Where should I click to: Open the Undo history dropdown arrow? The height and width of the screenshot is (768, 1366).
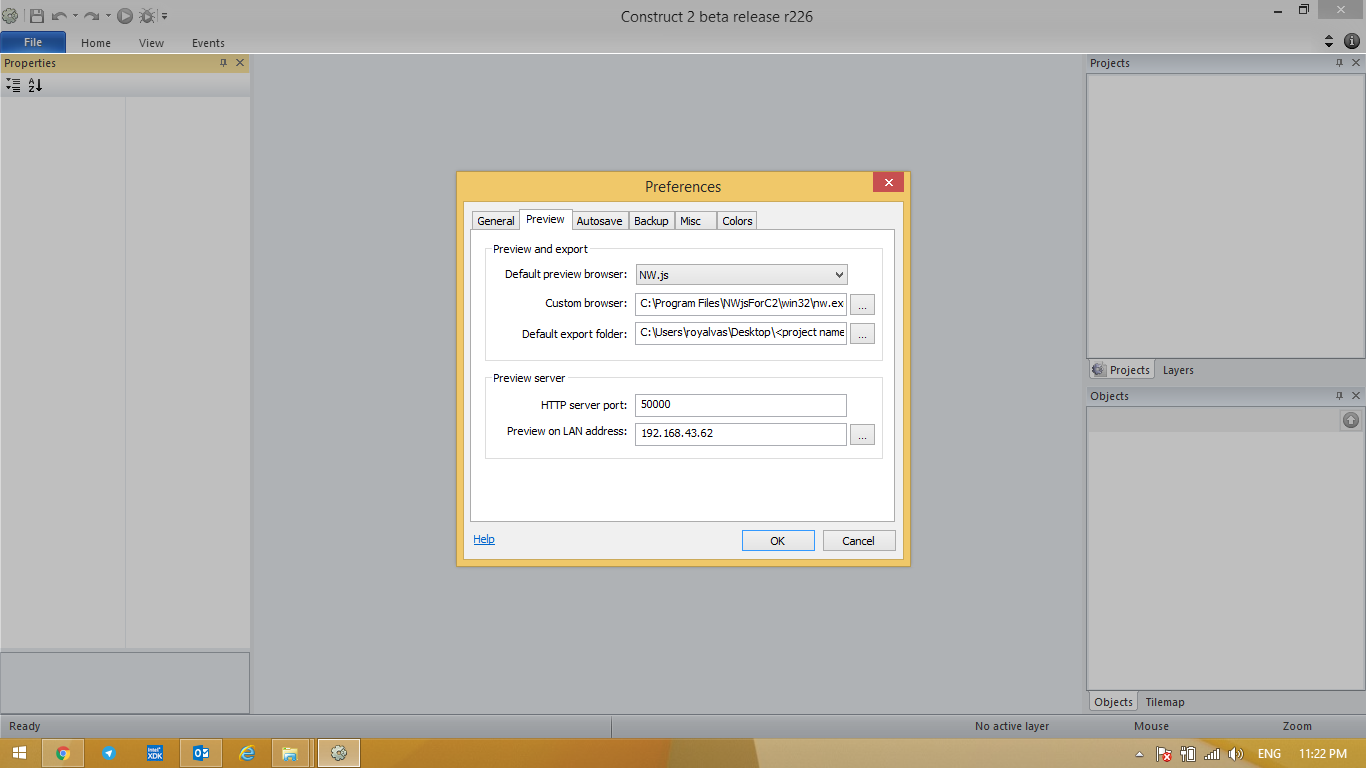coord(75,16)
